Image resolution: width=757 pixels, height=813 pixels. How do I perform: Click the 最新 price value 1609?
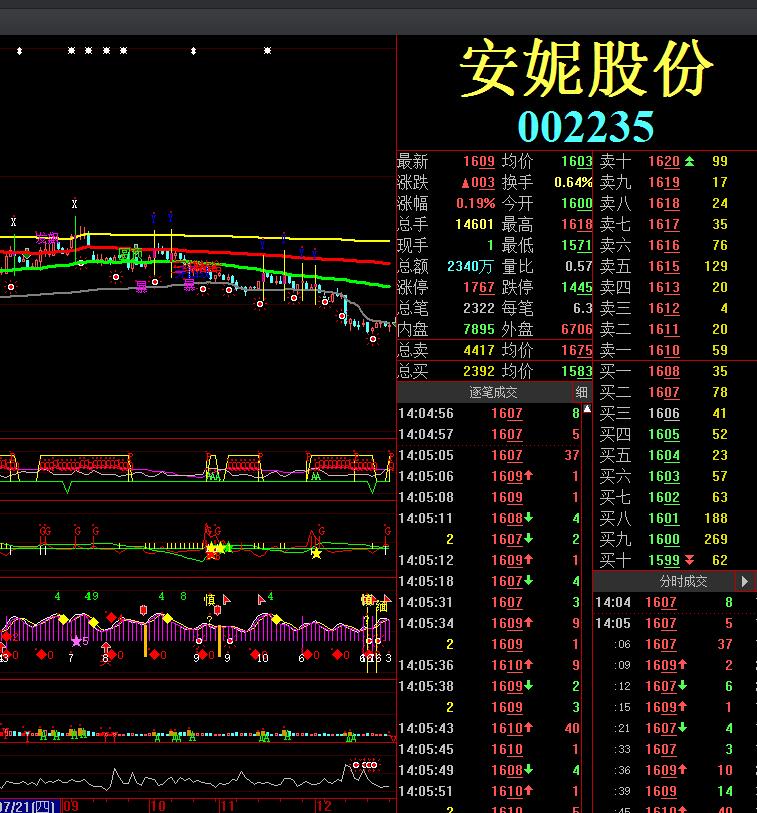pos(479,161)
